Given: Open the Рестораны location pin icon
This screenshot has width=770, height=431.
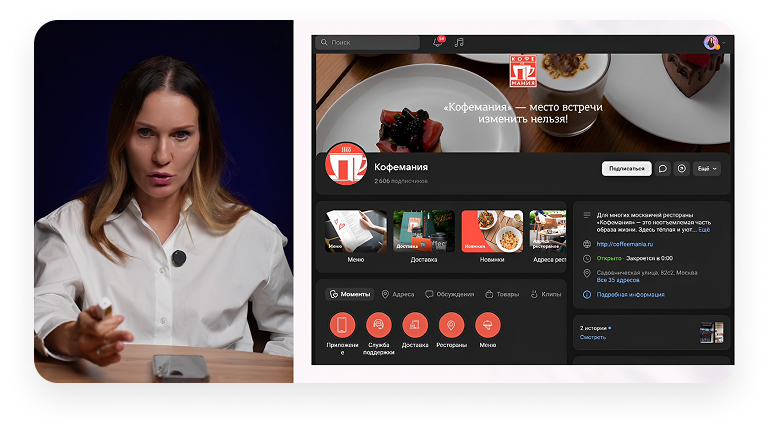Looking at the screenshot, I should 451,325.
